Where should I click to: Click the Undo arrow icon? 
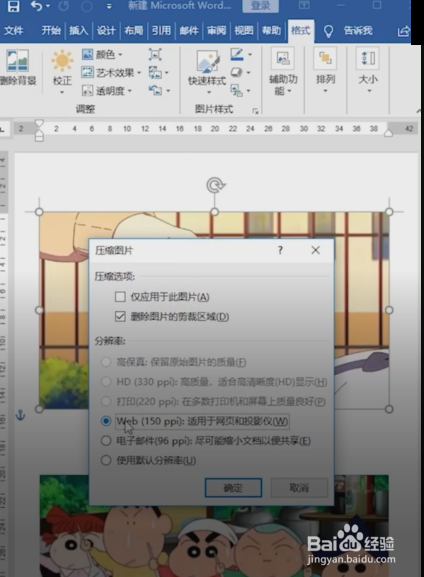coord(36,6)
